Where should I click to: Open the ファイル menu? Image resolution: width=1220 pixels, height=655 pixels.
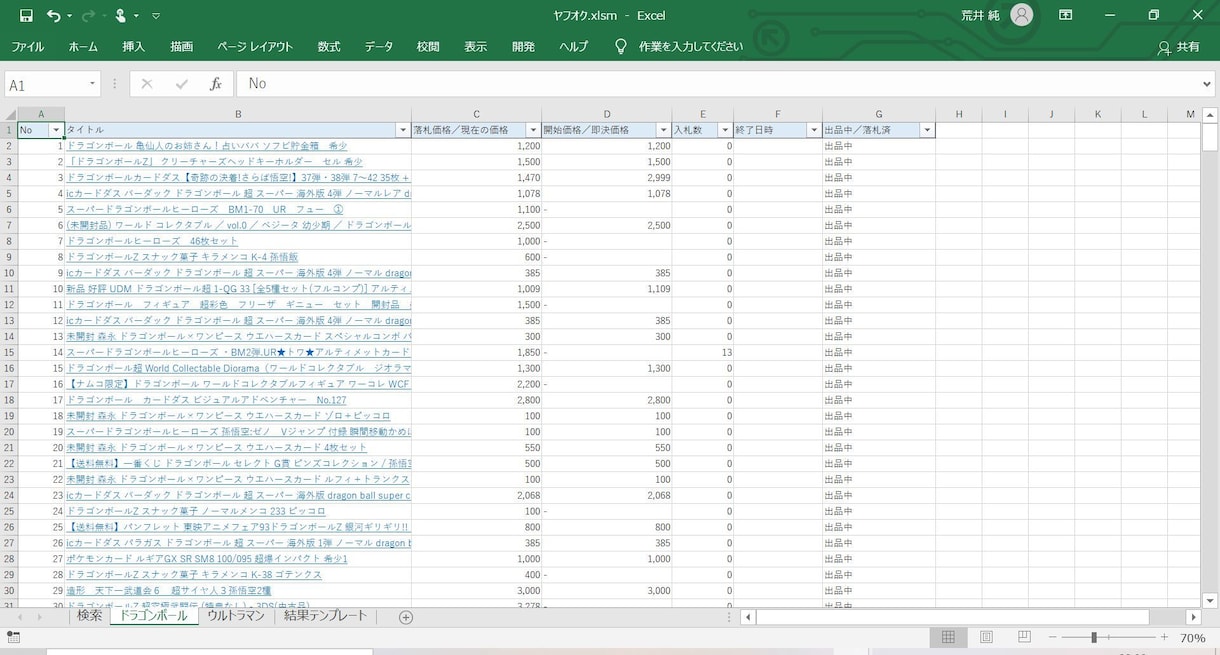(27, 47)
